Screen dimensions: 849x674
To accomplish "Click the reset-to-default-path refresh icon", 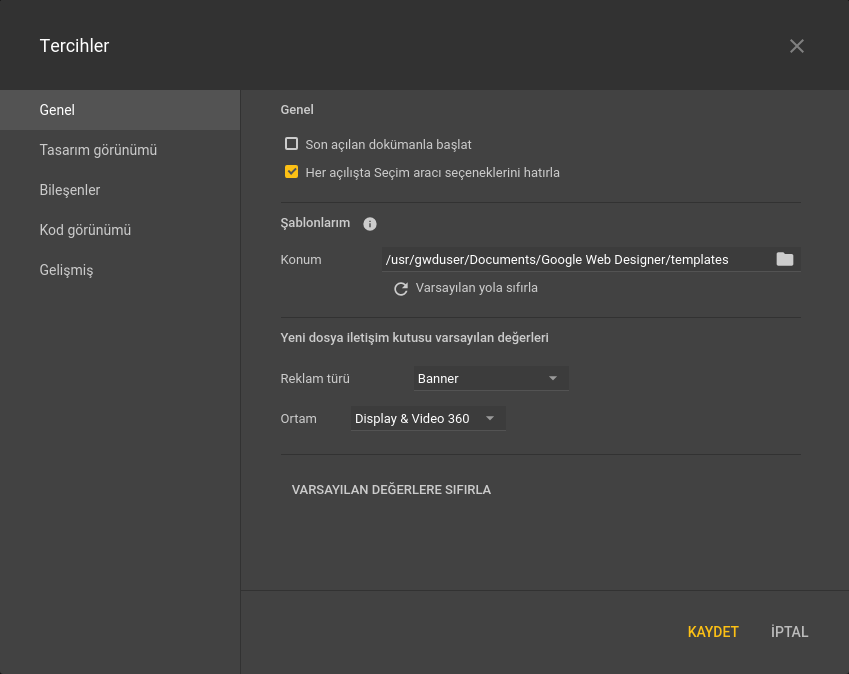I will pos(401,289).
